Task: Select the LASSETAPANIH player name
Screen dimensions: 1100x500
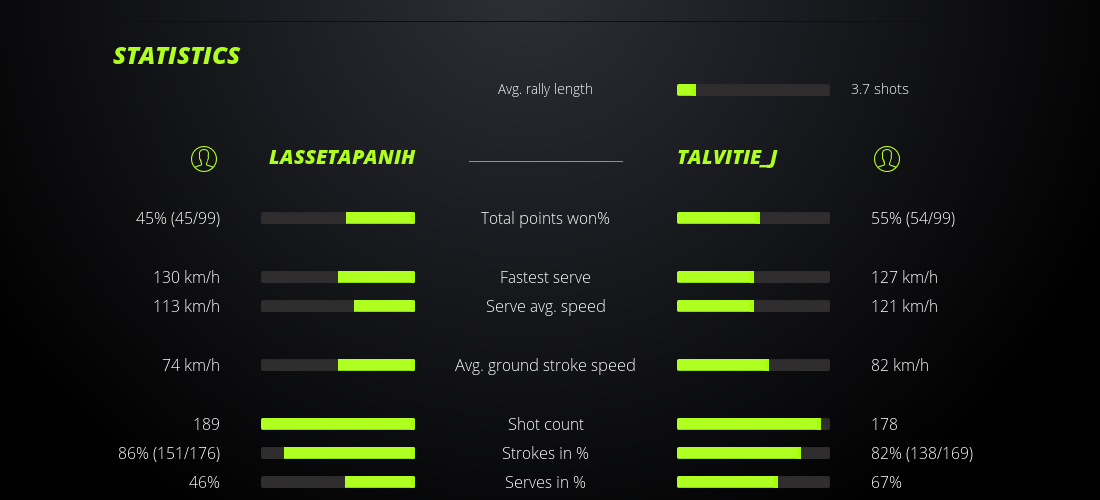Action: (x=342, y=158)
